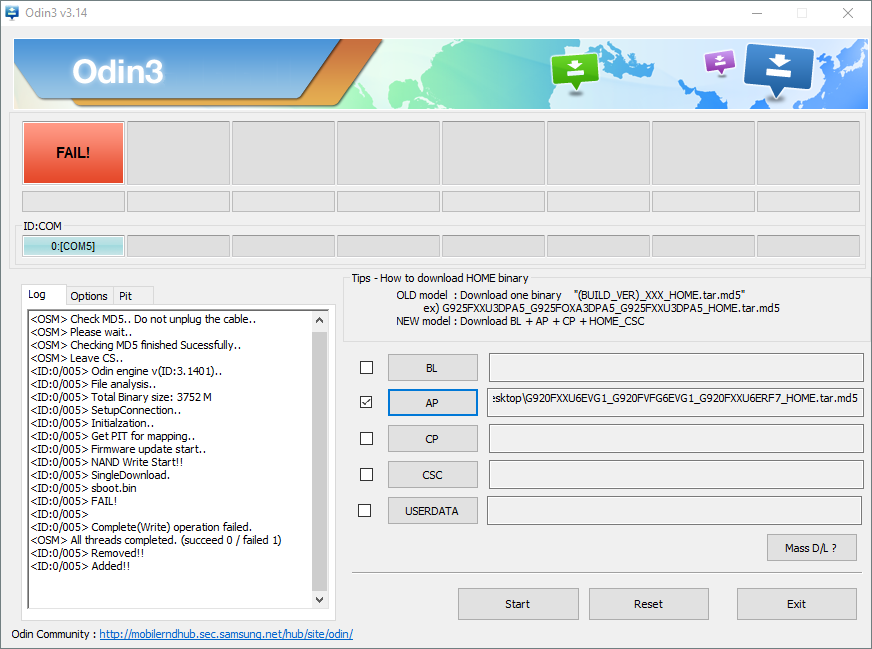This screenshot has height=649, width=872.
Task: Click the purple download icon in banner
Action: pyautogui.click(x=720, y=62)
